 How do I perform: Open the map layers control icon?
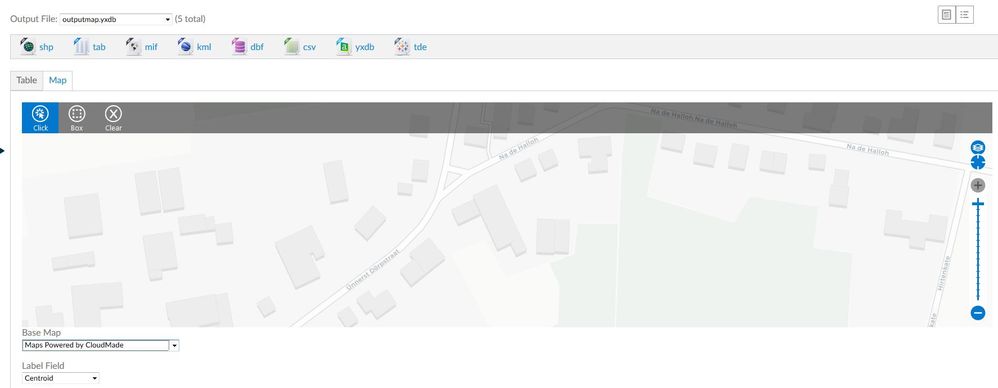978,148
